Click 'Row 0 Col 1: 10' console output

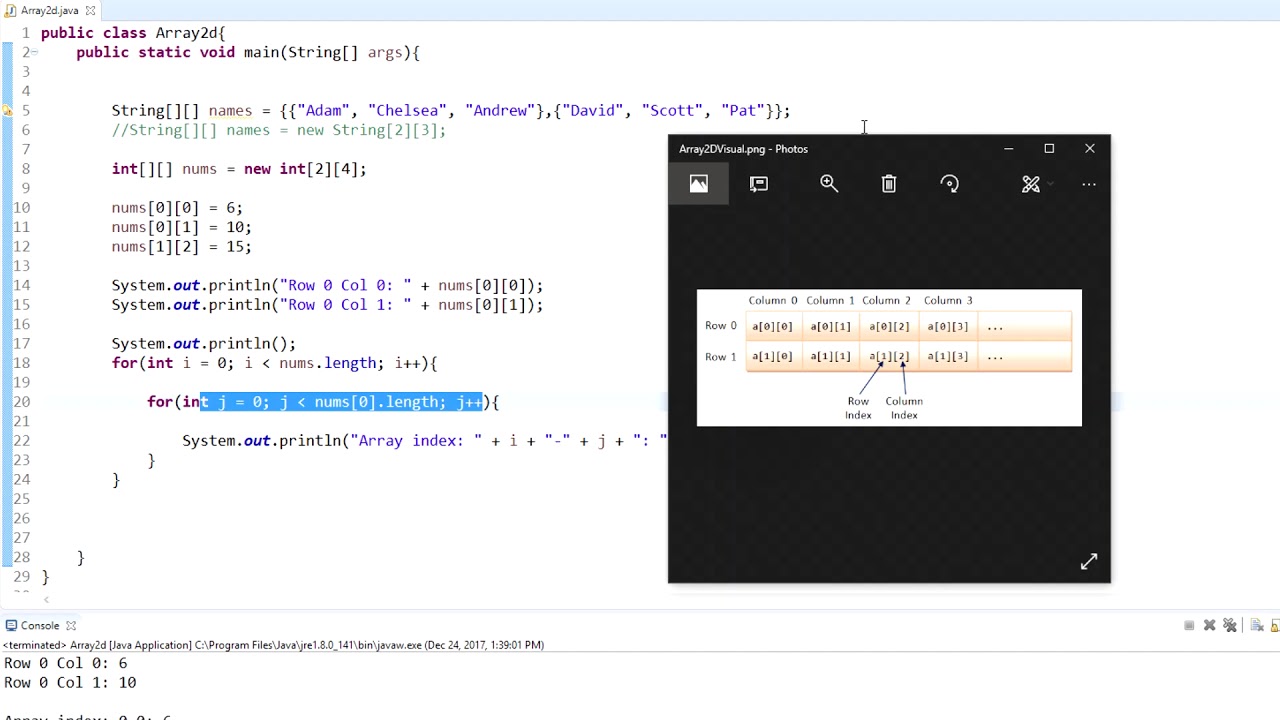(x=70, y=683)
